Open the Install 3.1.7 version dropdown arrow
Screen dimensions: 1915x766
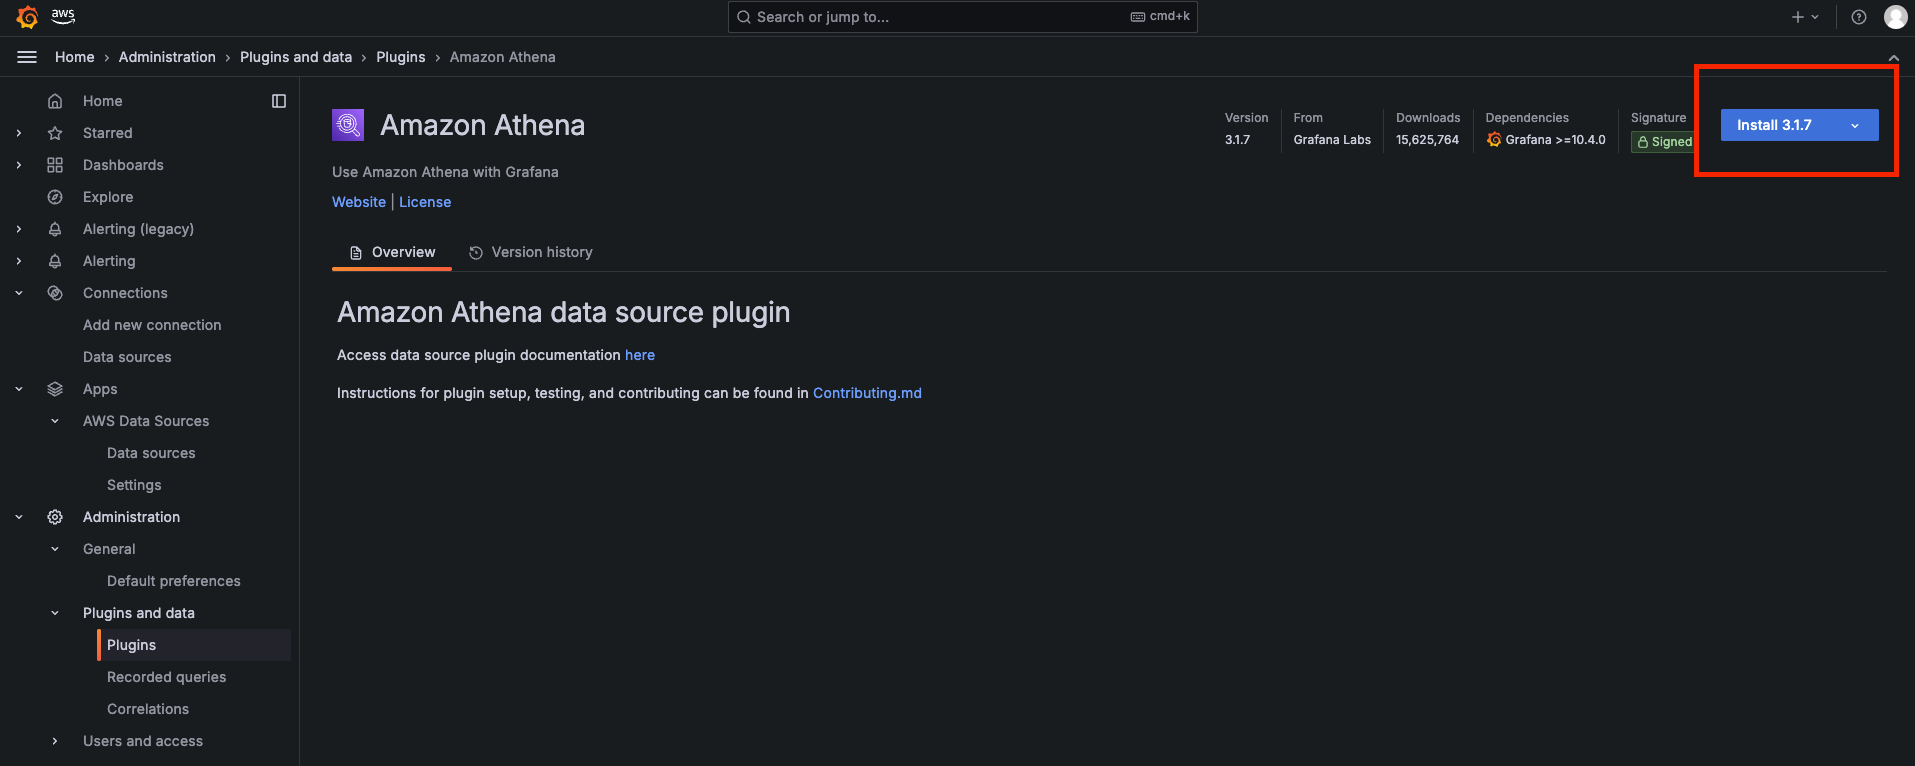[1855, 125]
